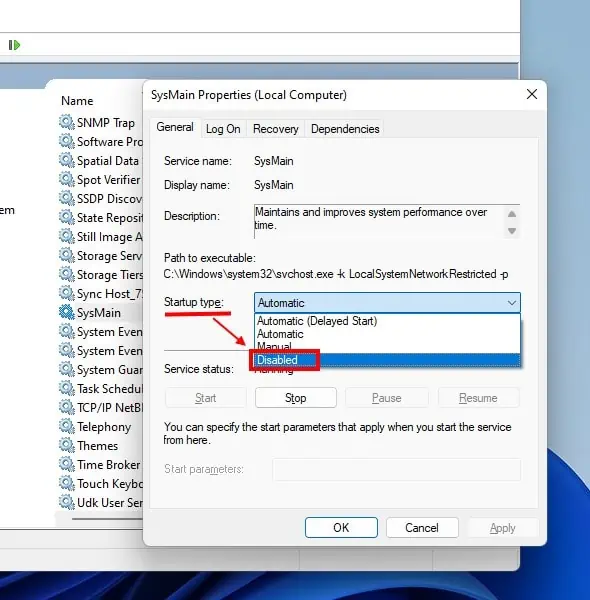Confirm the dialog with OK
Viewport: 590px width, 600px height.
[x=341, y=528]
